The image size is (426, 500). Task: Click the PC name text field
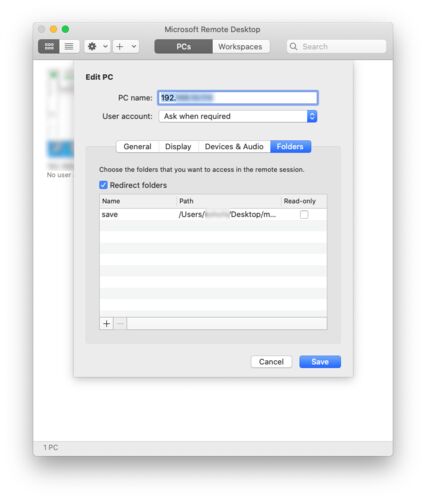238,98
